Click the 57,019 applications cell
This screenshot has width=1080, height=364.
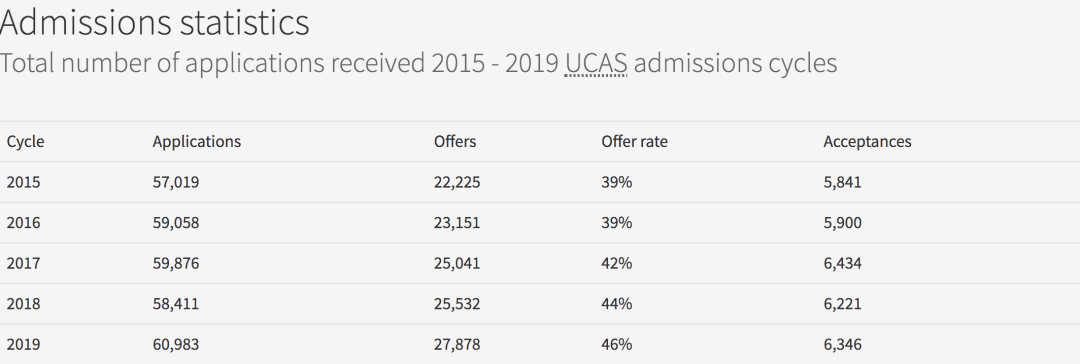coord(176,182)
